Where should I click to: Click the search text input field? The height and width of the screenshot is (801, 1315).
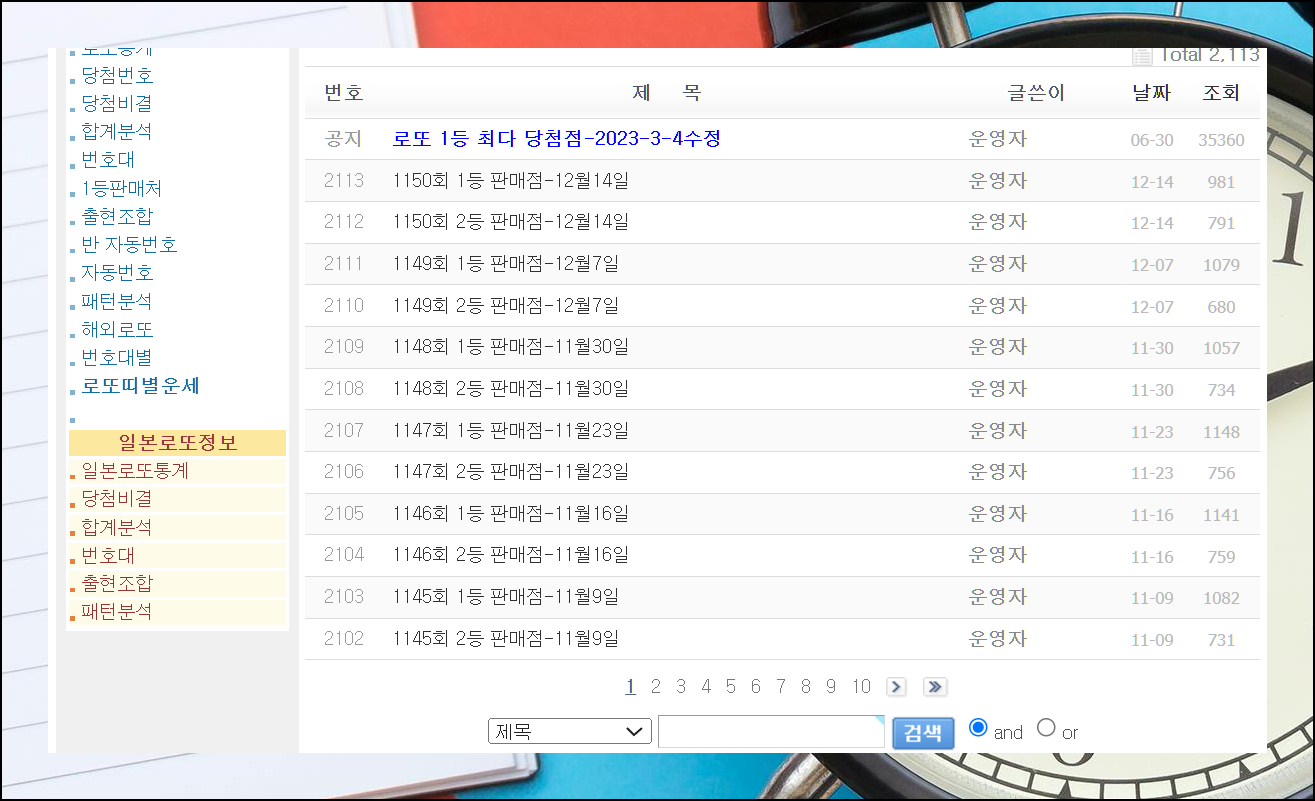click(x=771, y=731)
